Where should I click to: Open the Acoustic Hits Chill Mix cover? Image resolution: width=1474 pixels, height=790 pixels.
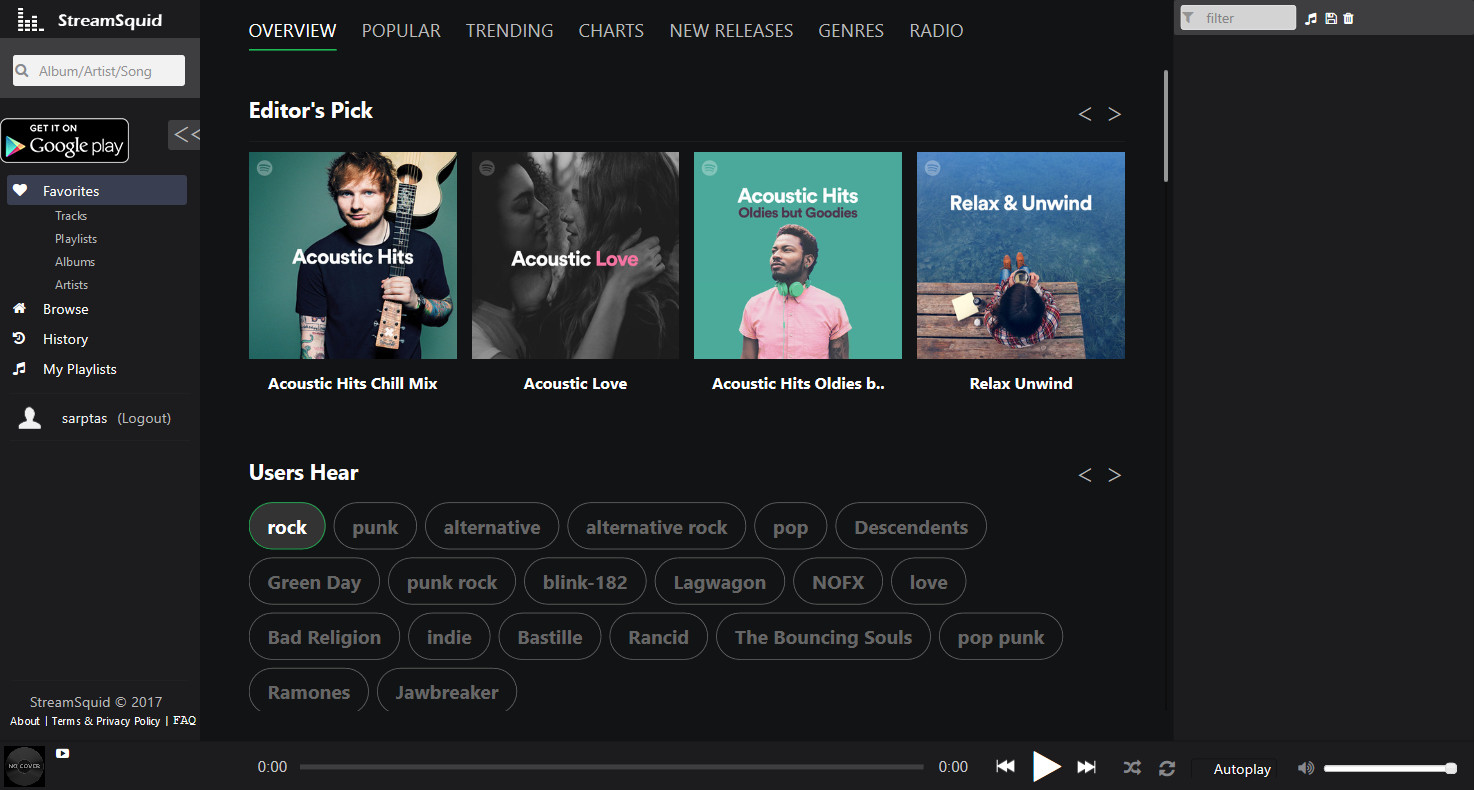353,255
